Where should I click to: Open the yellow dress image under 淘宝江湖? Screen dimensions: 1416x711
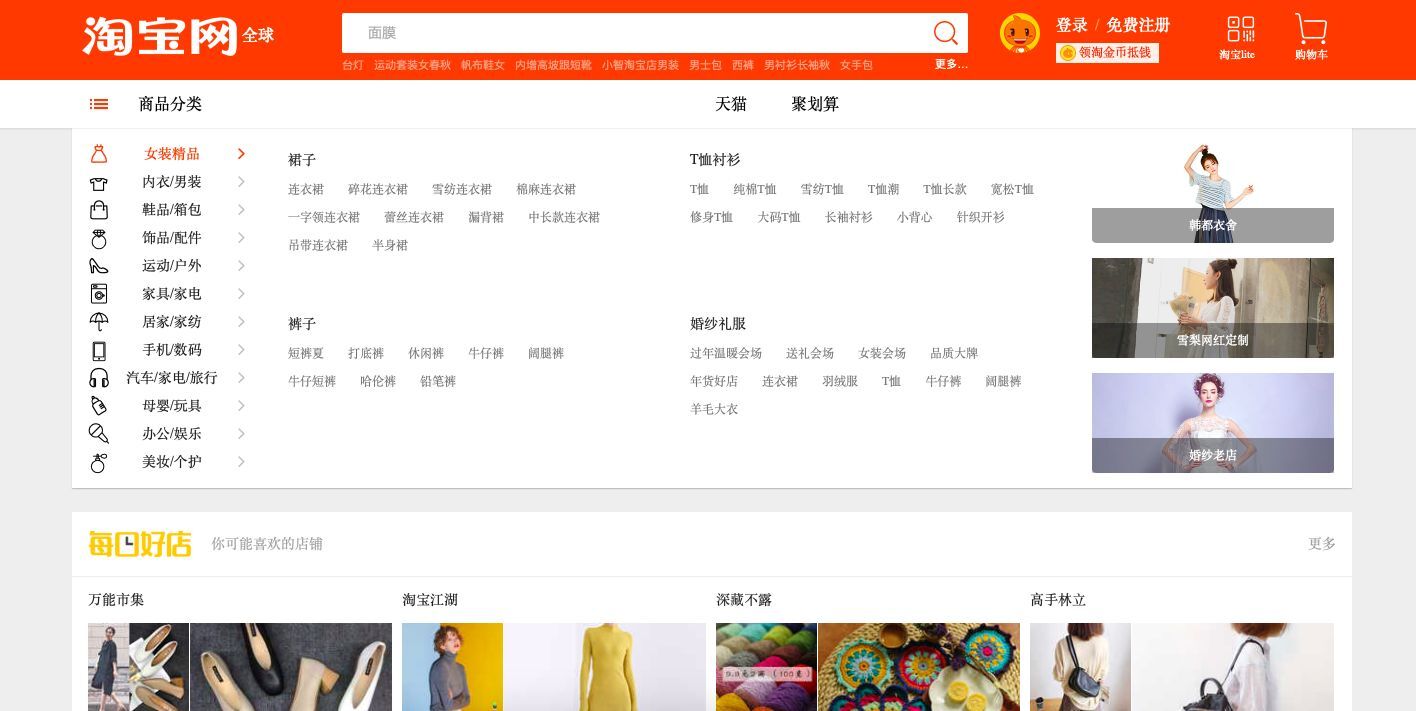coord(605,667)
